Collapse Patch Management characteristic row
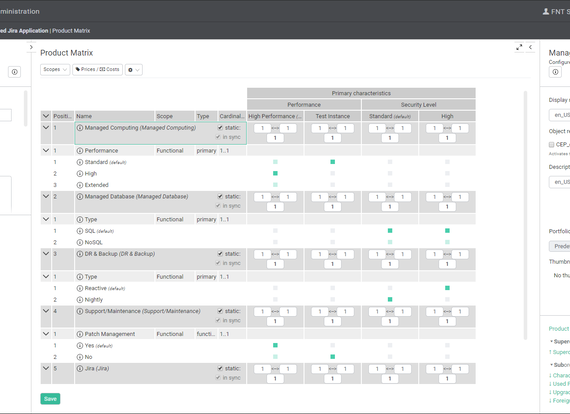The width and height of the screenshot is (570, 414). (46, 334)
